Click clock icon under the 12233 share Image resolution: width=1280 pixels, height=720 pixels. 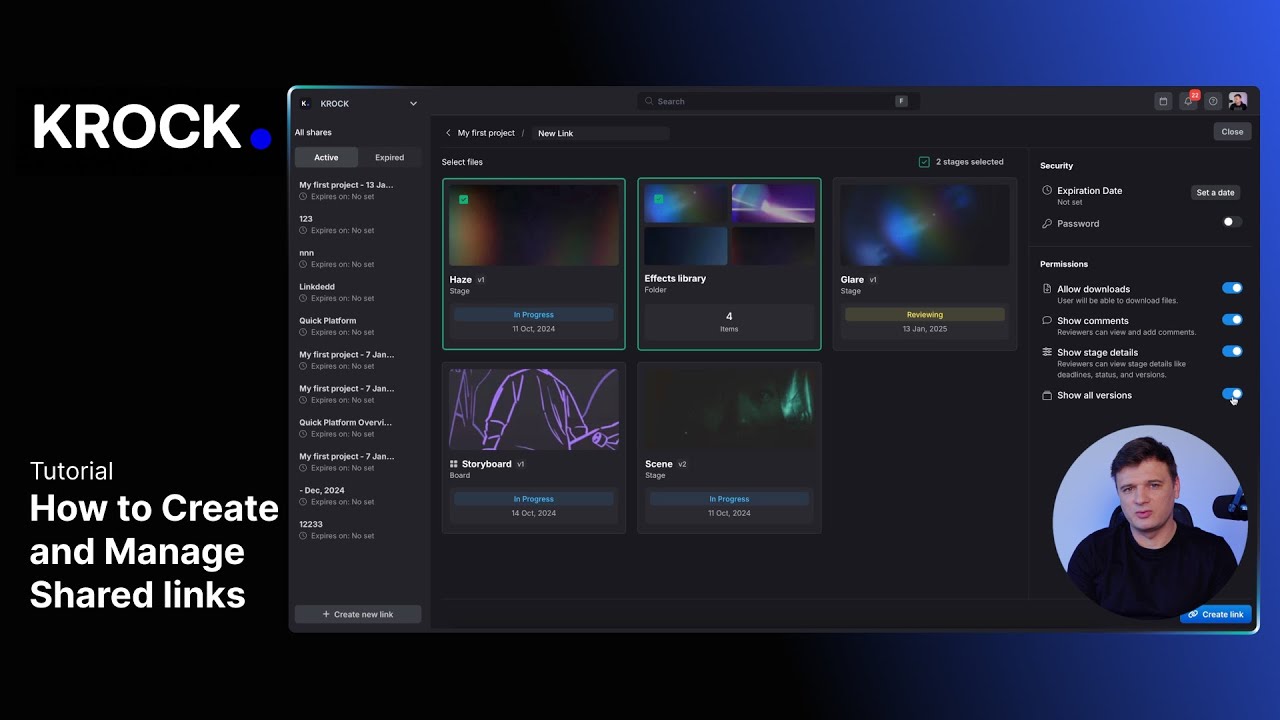coord(303,536)
